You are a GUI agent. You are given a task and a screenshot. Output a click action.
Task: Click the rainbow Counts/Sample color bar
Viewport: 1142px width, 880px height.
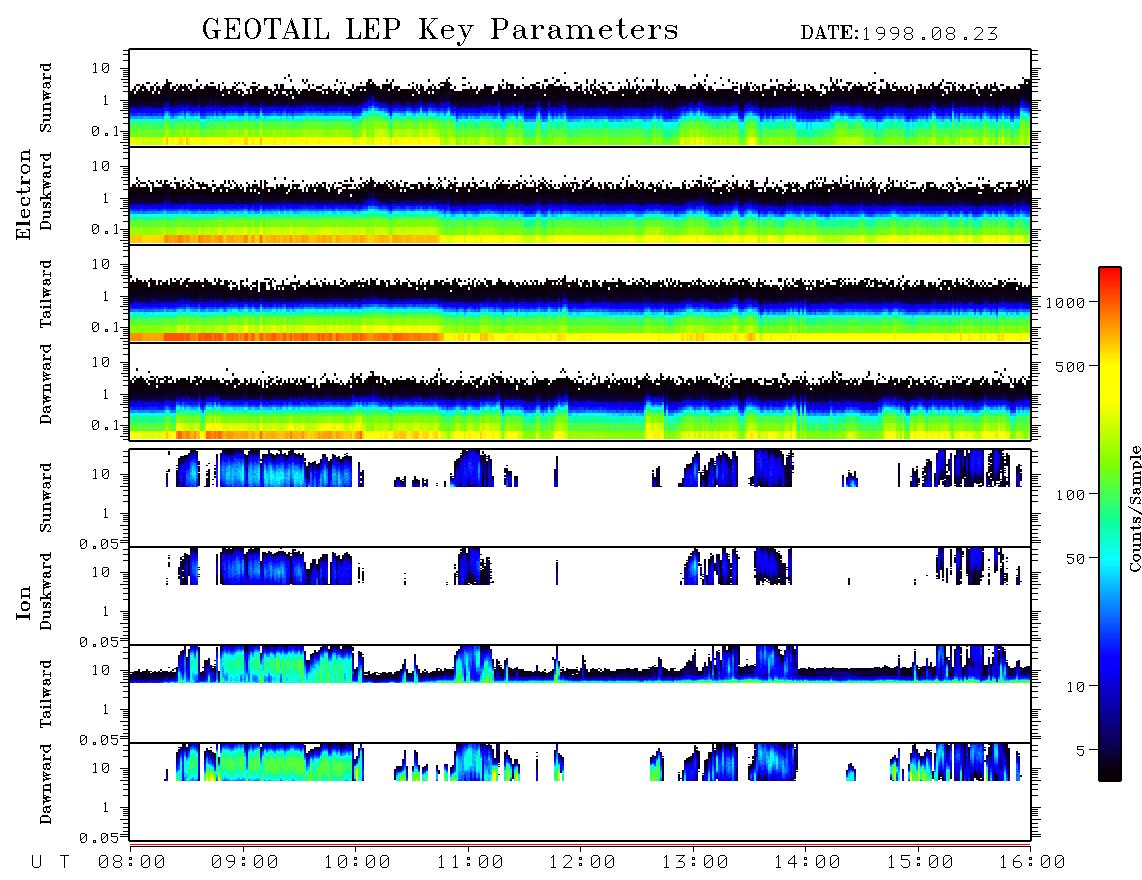1110,524
